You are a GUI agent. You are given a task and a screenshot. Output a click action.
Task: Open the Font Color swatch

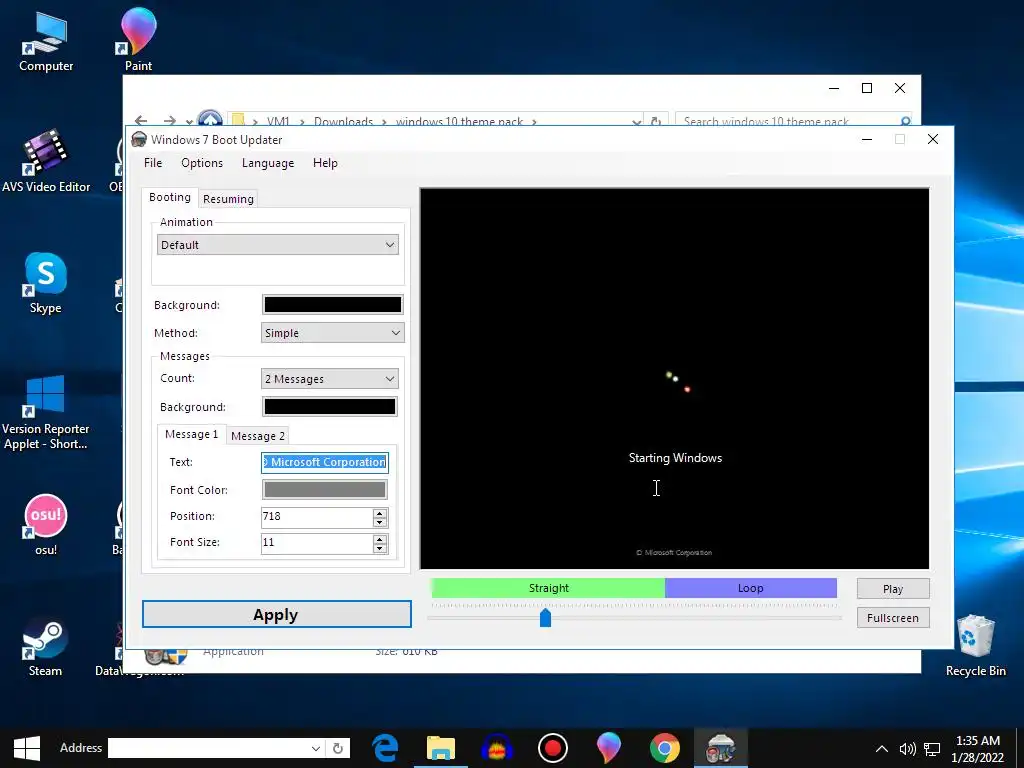(324, 490)
